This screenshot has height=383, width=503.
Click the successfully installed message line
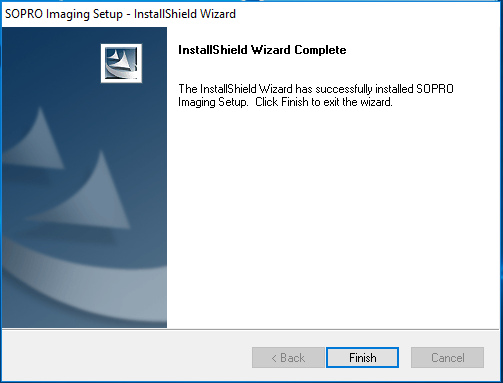click(x=316, y=89)
